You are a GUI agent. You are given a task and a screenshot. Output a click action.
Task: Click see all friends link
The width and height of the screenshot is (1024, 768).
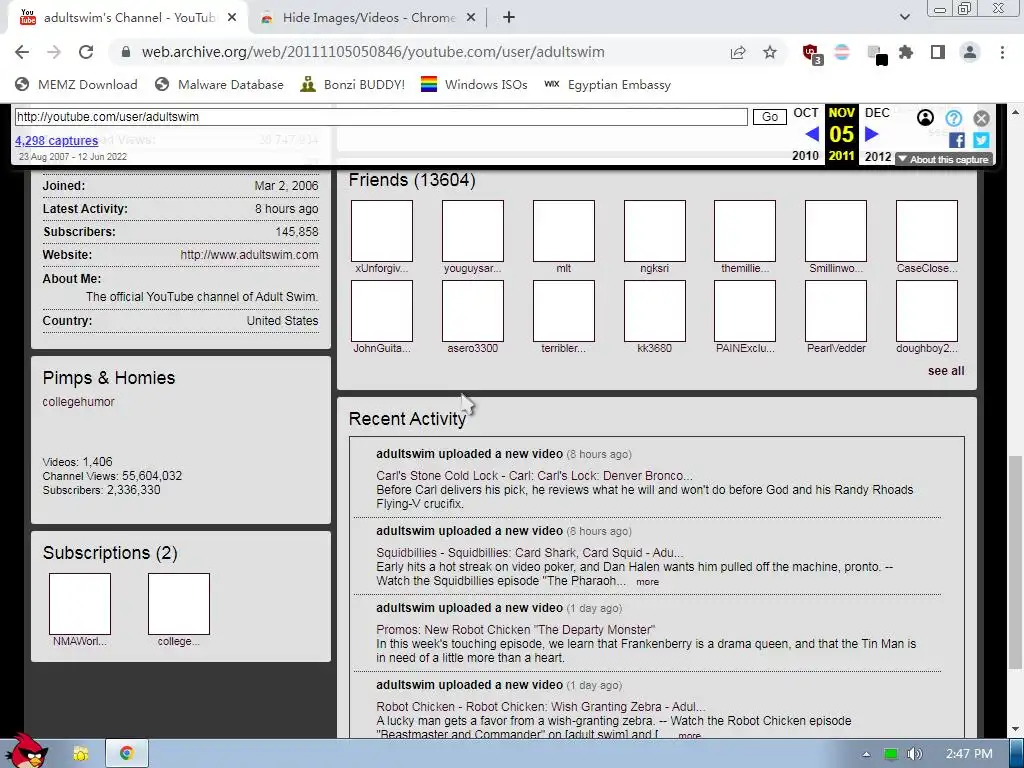[x=946, y=371]
